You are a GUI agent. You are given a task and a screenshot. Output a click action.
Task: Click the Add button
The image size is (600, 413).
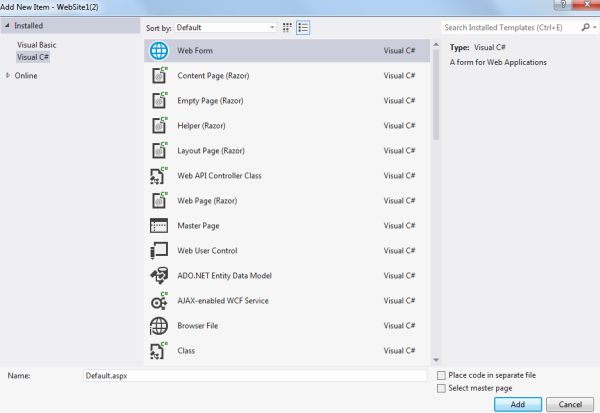518,404
